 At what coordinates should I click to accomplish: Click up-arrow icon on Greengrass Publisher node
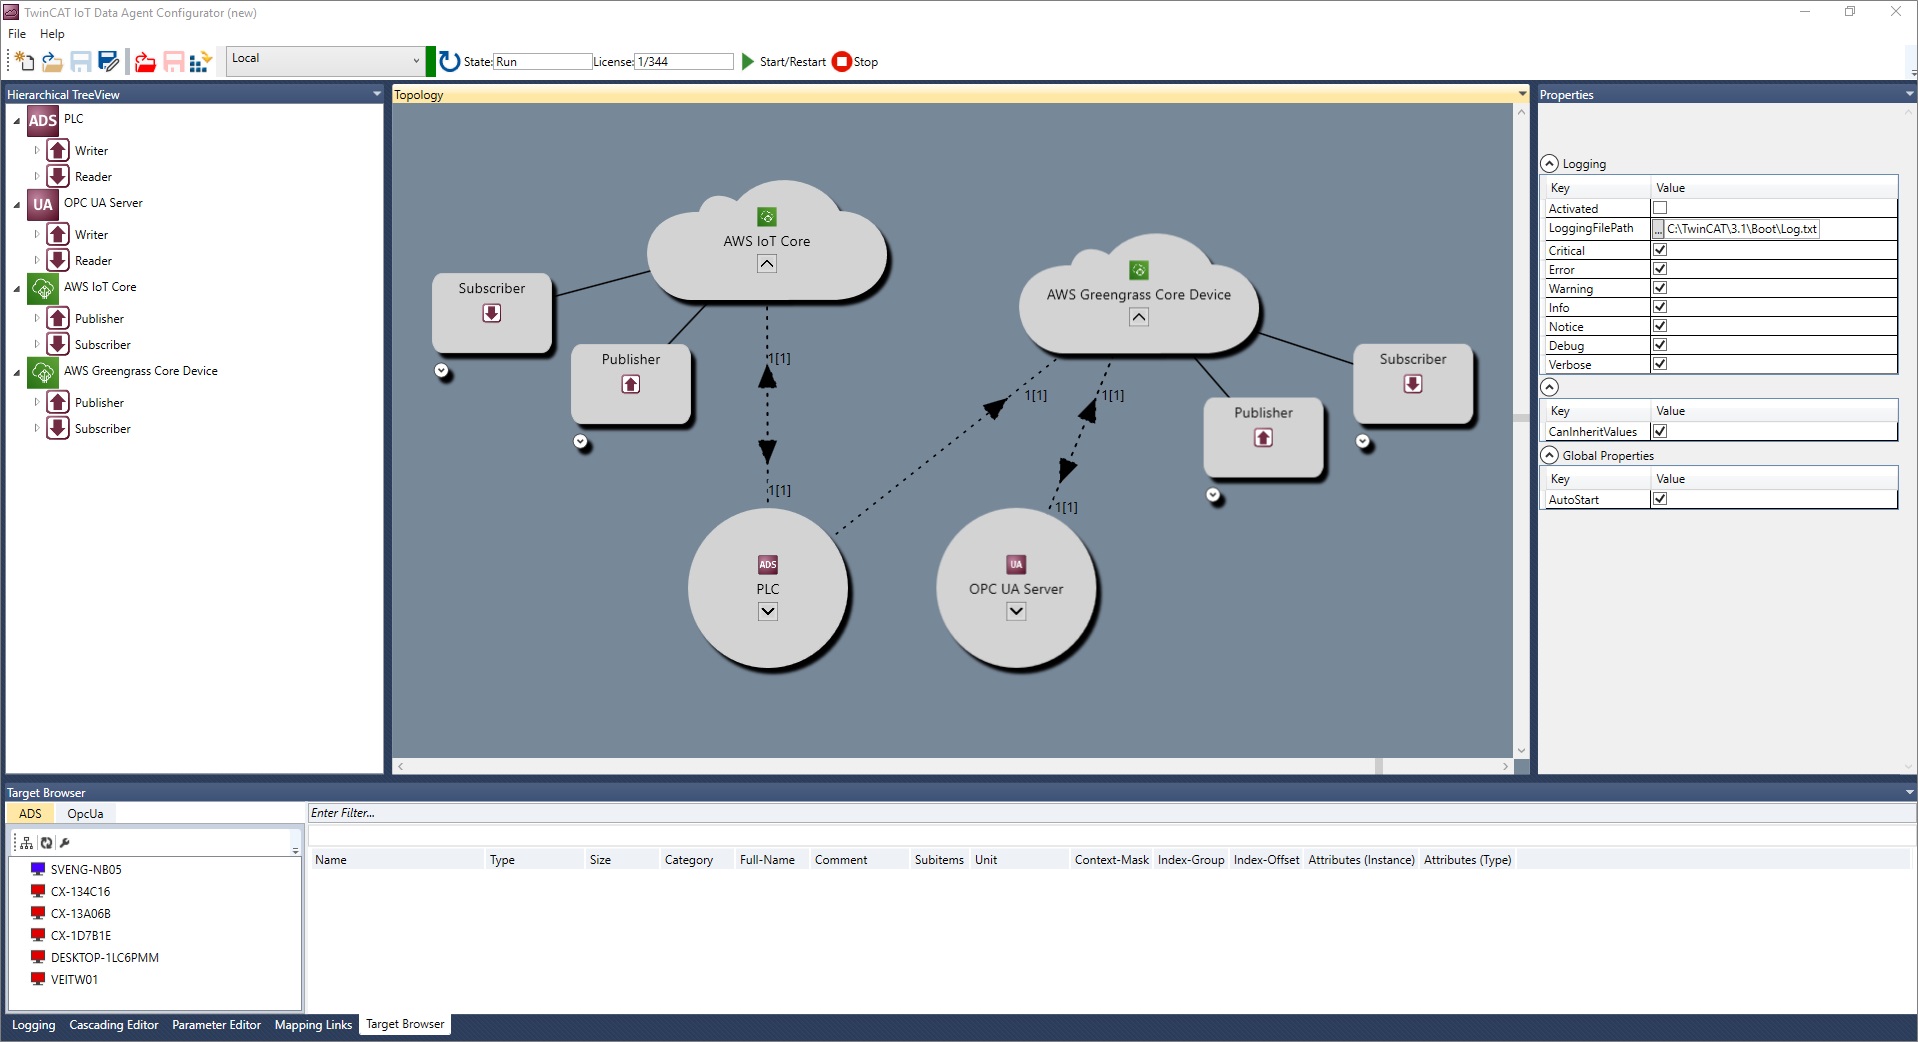[1264, 438]
